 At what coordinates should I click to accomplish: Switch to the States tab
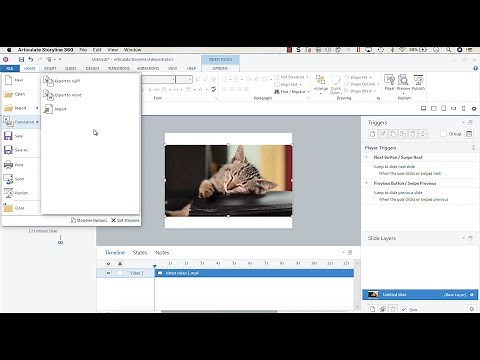[x=140, y=253]
